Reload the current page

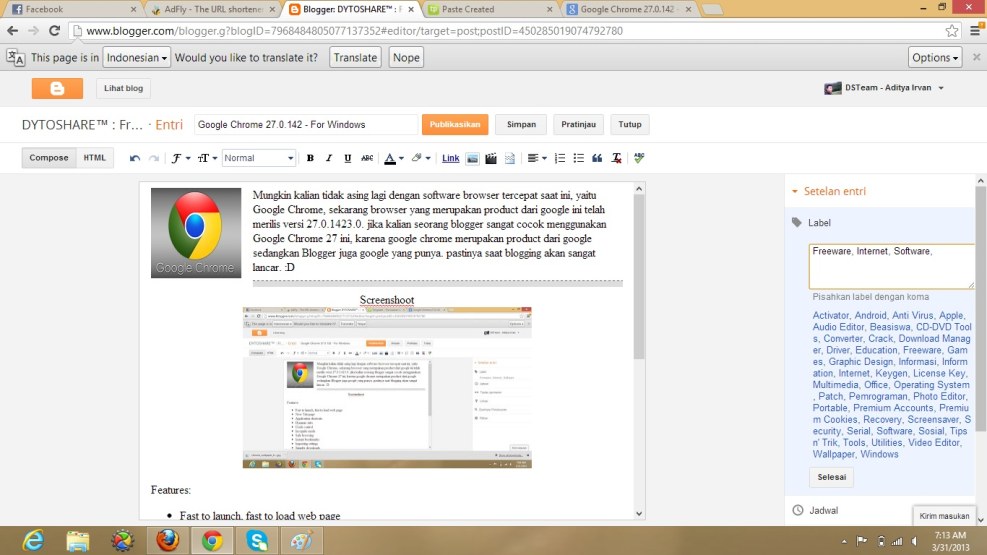point(54,30)
